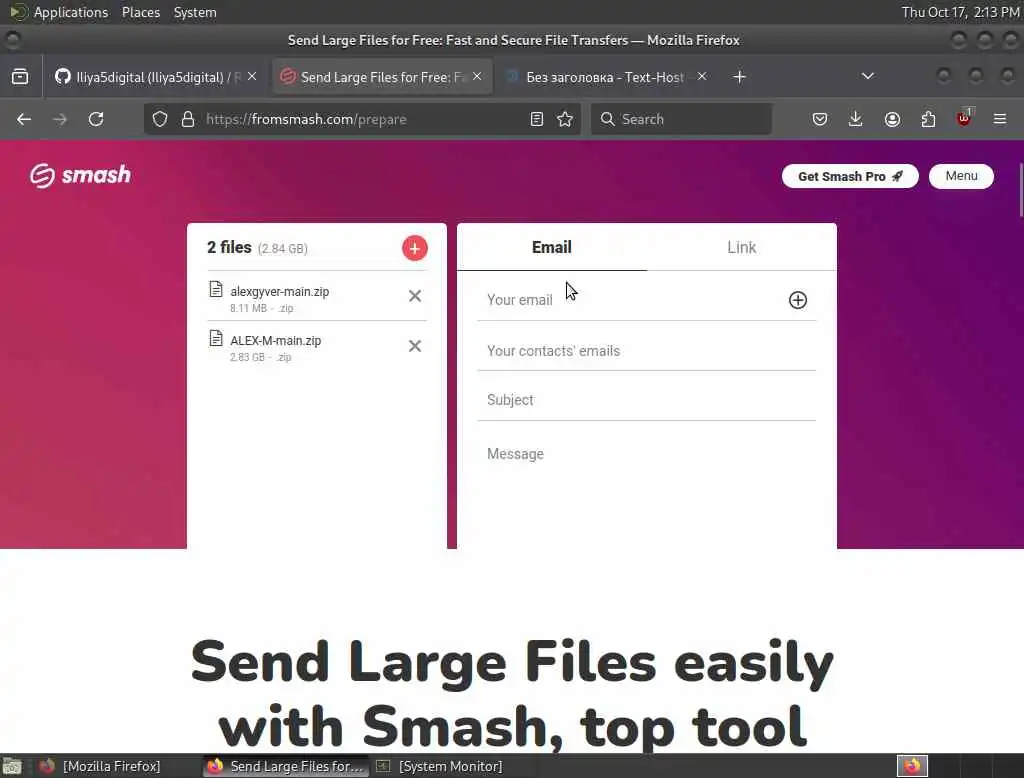
Task: Click the Smash logo
Action: [x=80, y=175]
